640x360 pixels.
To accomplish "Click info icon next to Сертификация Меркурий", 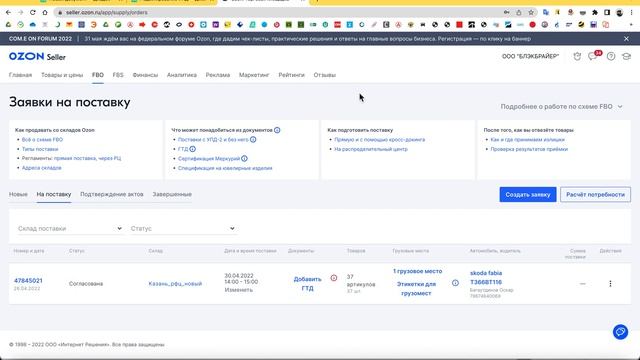I will pos(244,158).
